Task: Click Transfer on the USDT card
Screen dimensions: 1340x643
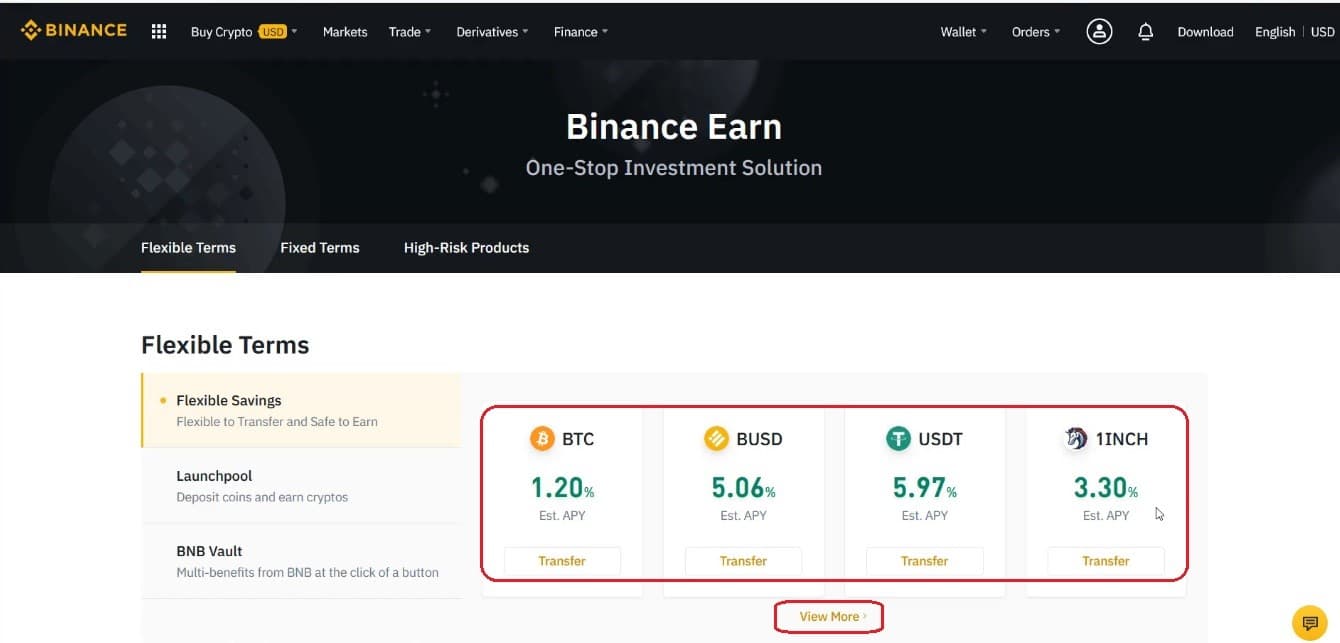Action: pos(924,561)
